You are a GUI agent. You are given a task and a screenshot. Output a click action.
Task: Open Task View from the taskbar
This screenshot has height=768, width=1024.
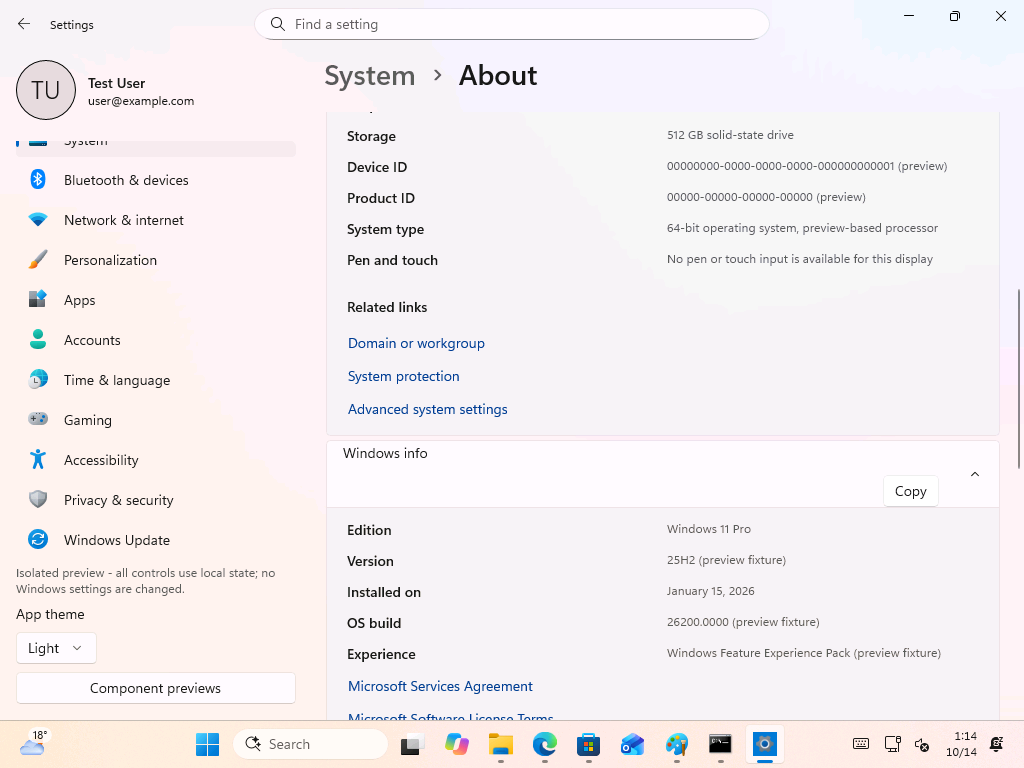[x=413, y=744]
